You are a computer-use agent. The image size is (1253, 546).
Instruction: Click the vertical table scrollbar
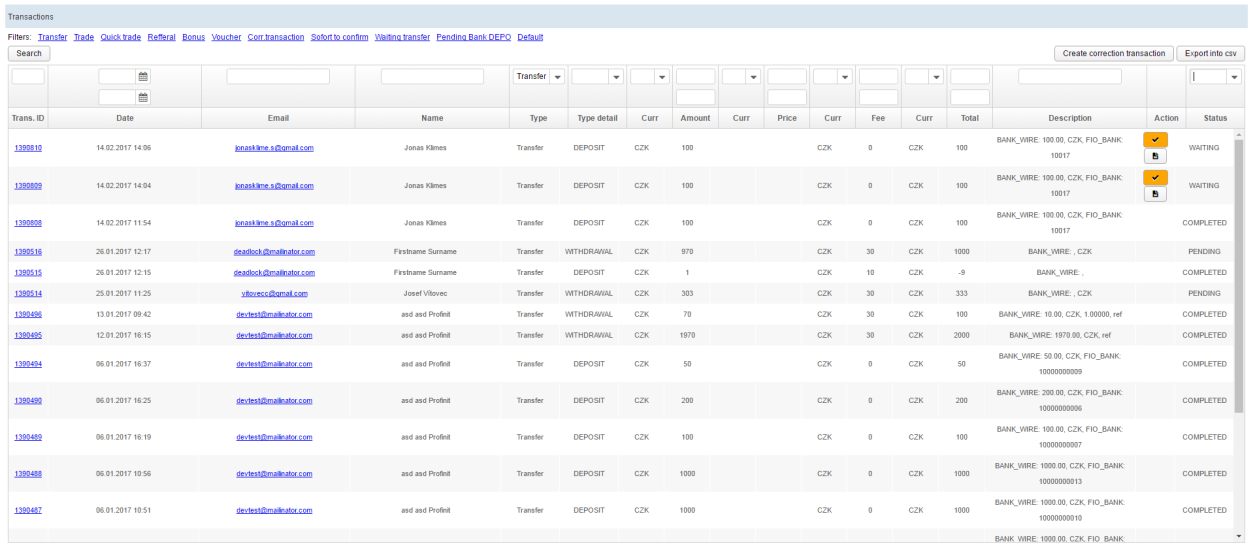click(1240, 276)
